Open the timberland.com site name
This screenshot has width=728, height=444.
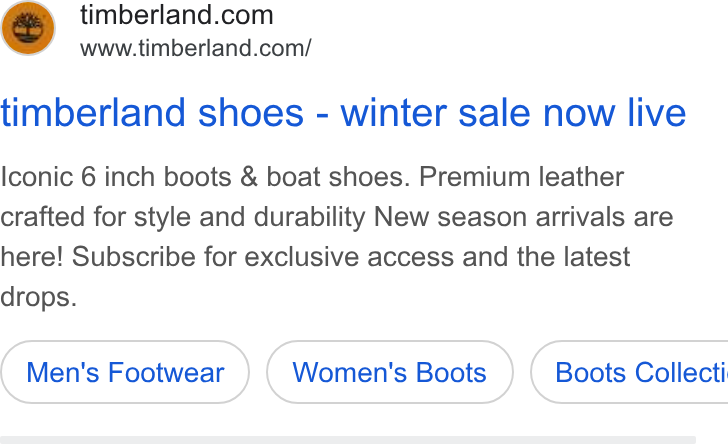pos(176,15)
